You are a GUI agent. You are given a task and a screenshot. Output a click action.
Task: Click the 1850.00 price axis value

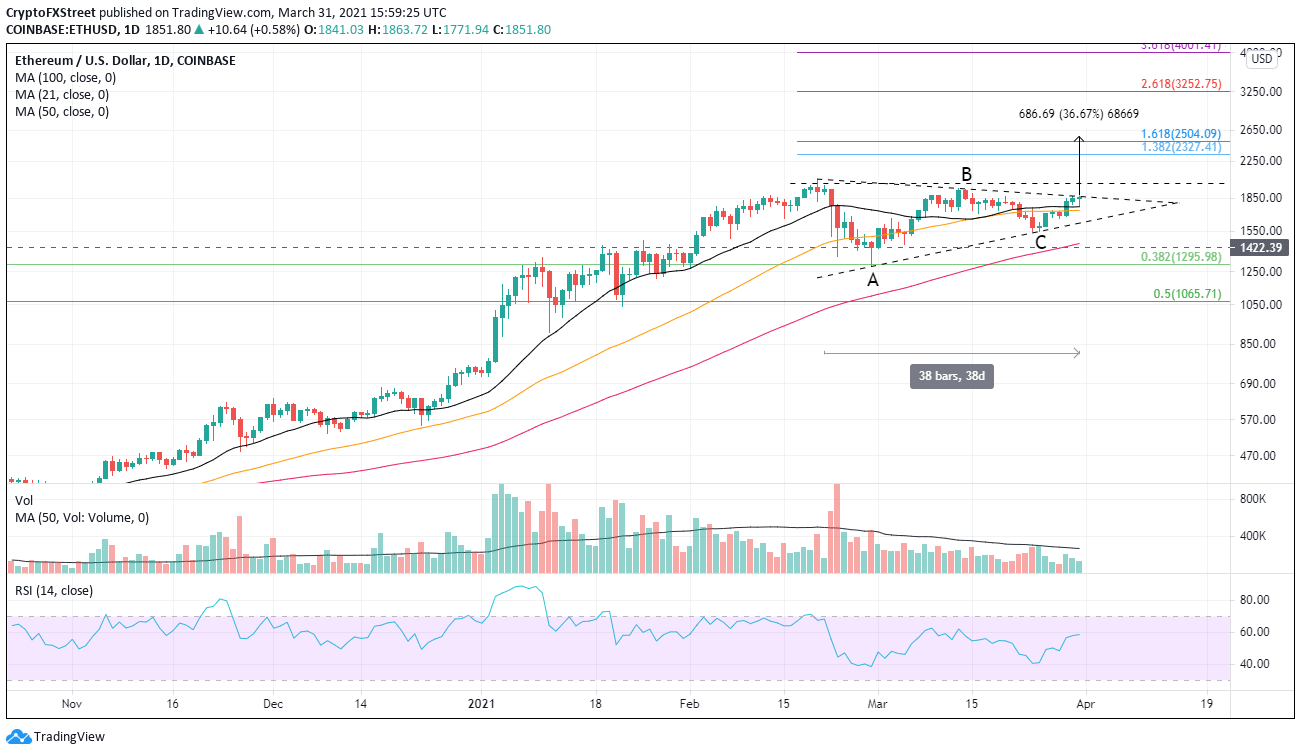(1261, 198)
